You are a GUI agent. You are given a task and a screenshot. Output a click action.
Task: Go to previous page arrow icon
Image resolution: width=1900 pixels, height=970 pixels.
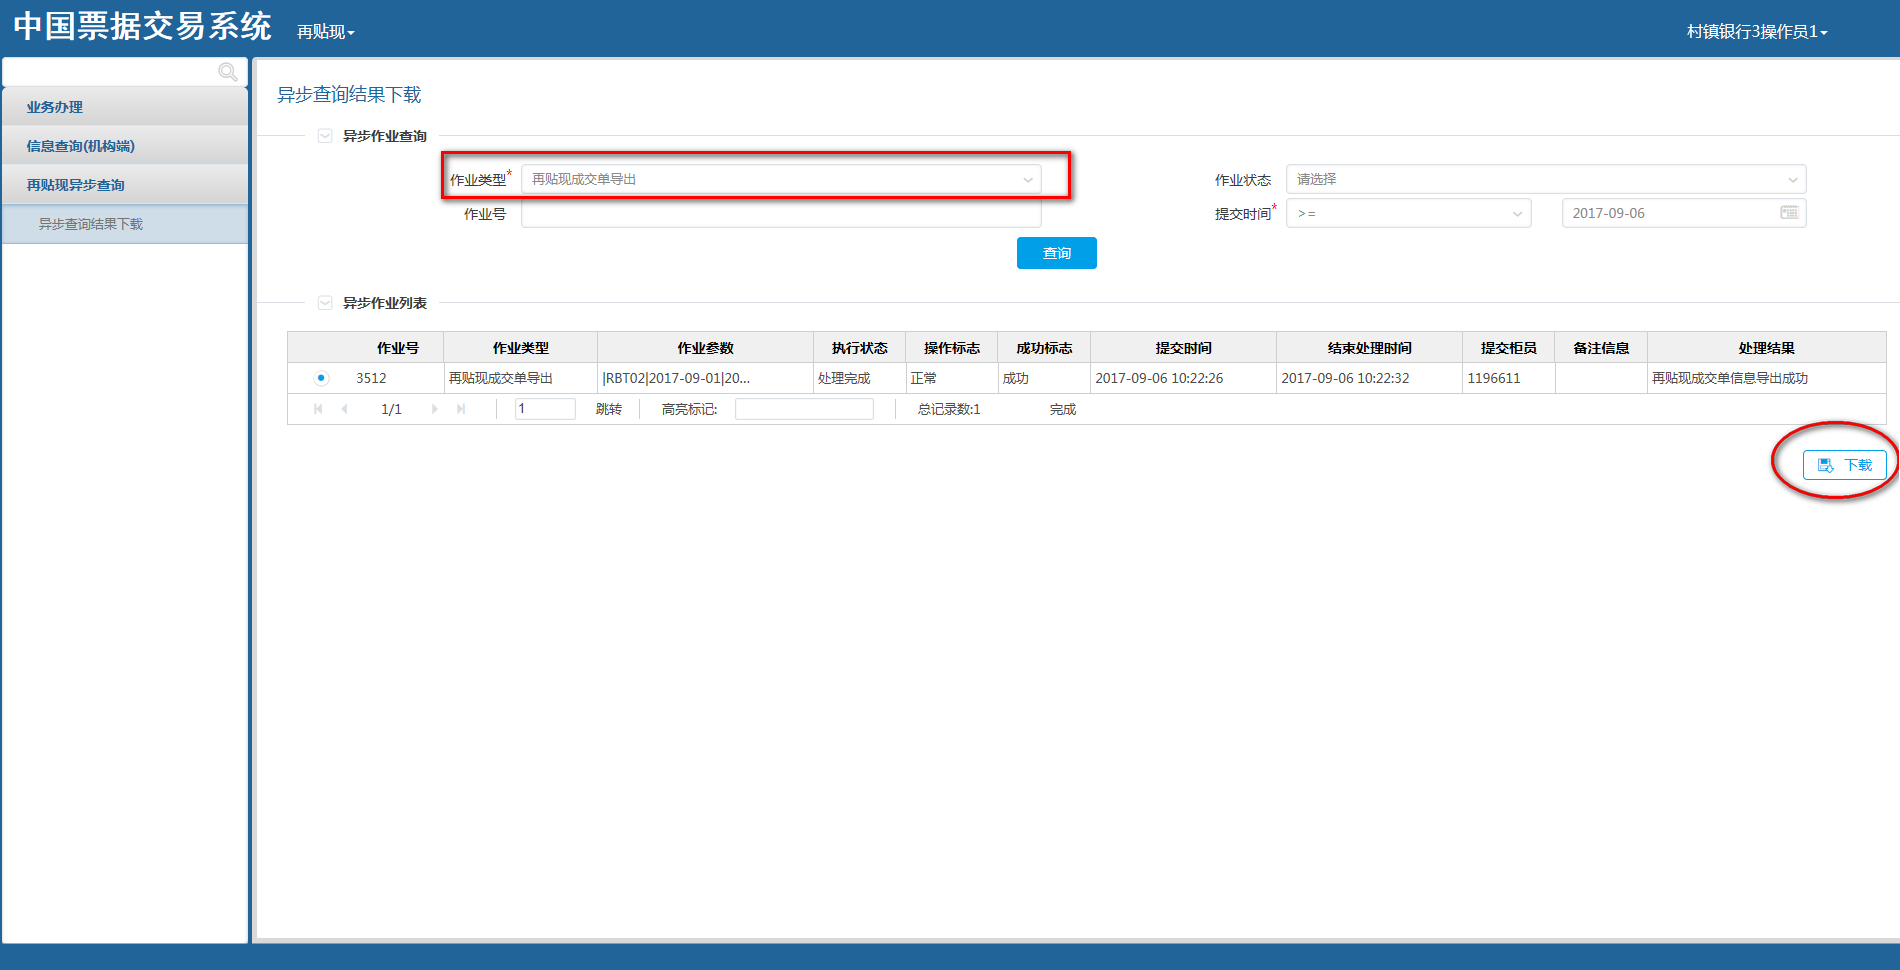pyautogui.click(x=345, y=409)
